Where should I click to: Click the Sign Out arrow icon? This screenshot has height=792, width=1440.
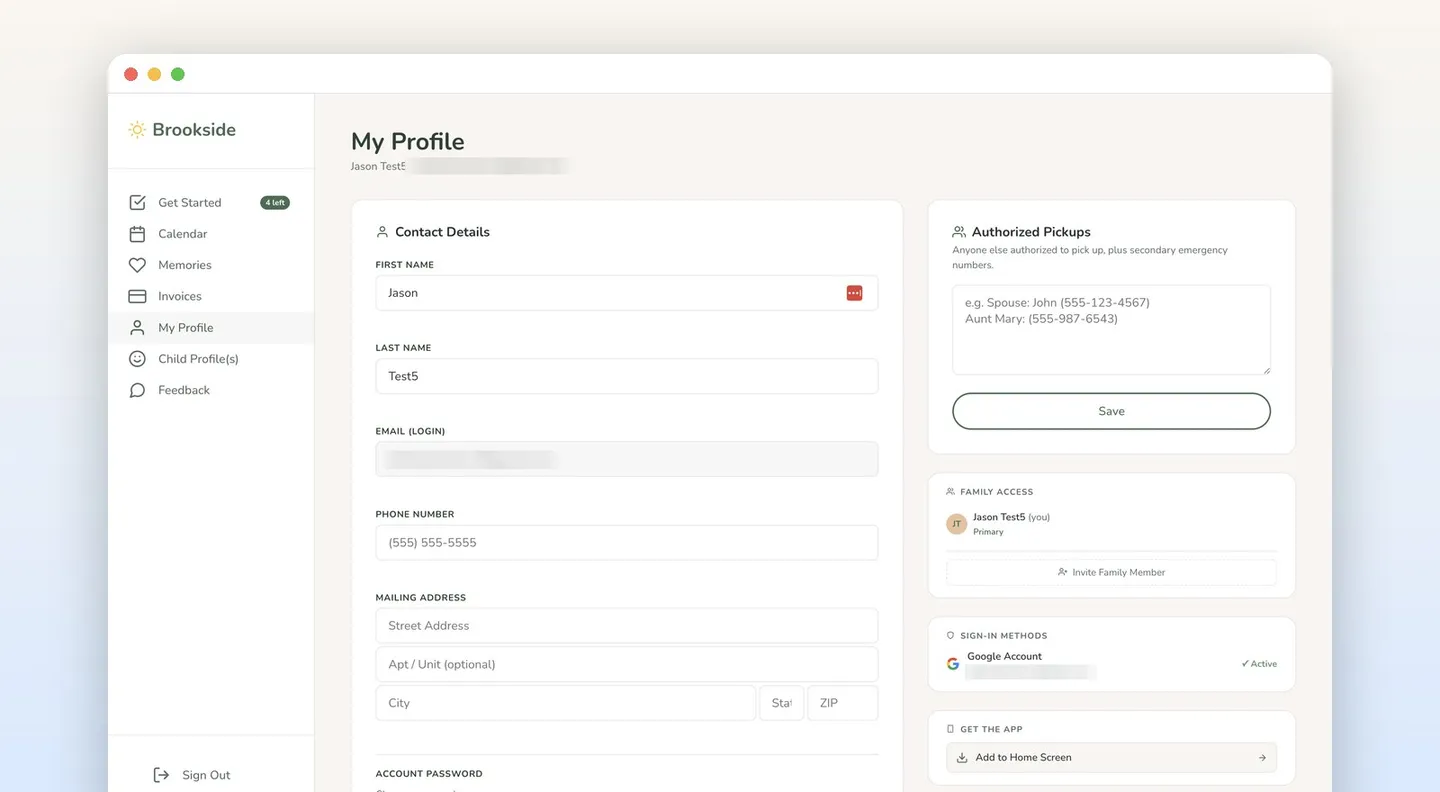tap(161, 775)
